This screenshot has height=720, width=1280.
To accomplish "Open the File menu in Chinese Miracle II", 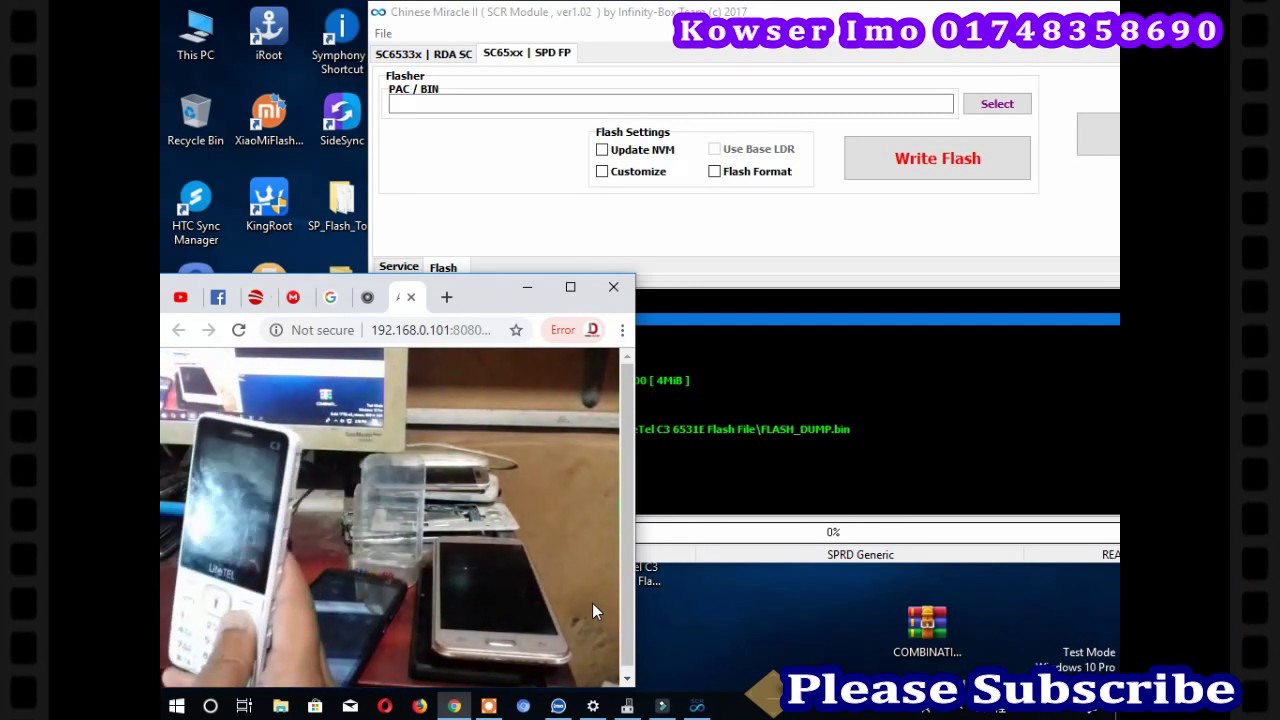I will tap(383, 34).
